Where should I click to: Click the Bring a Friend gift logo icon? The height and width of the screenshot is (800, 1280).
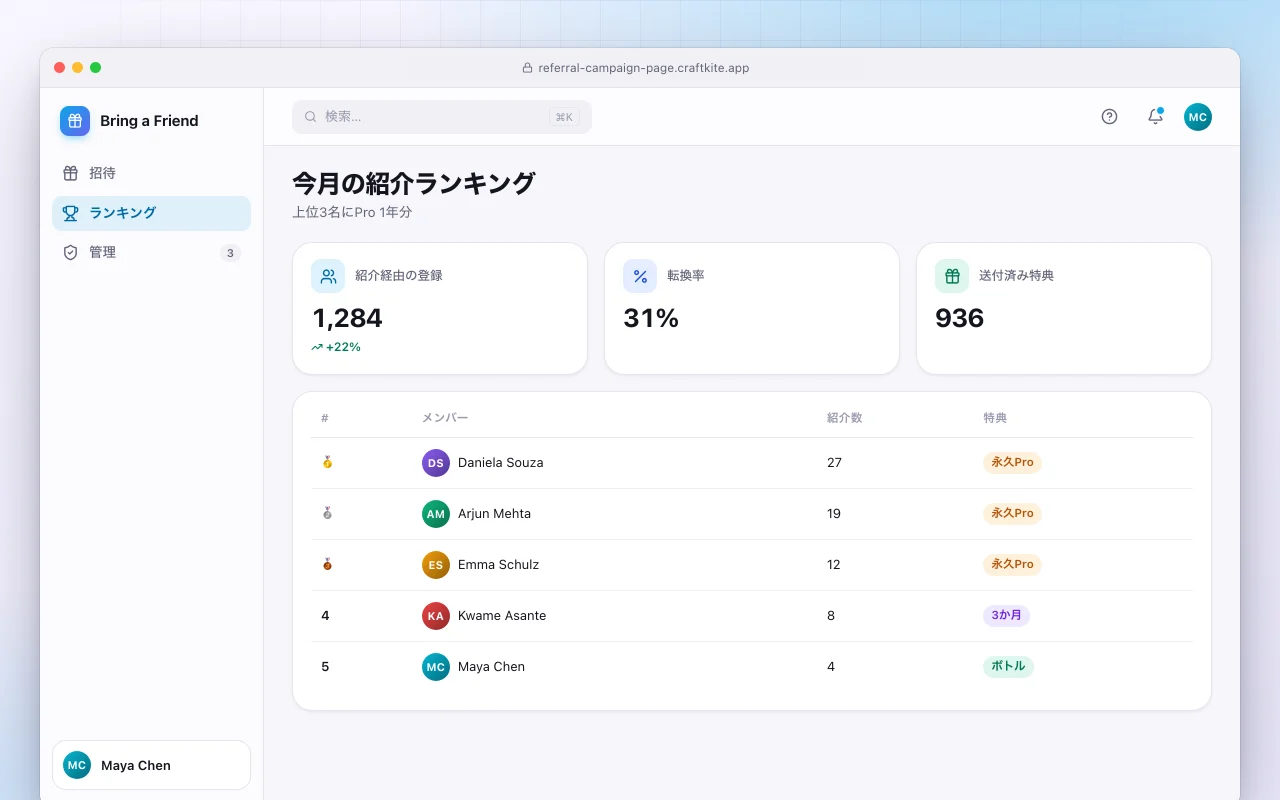pos(75,121)
